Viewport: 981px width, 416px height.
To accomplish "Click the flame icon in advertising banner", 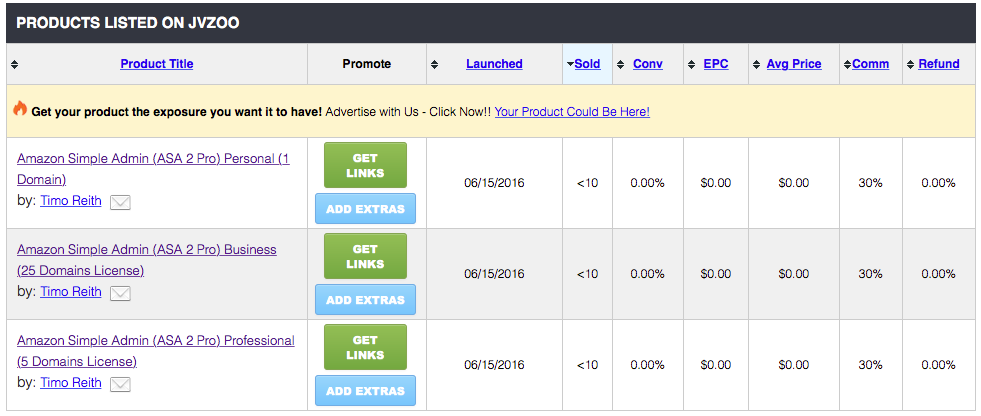I will [x=19, y=110].
